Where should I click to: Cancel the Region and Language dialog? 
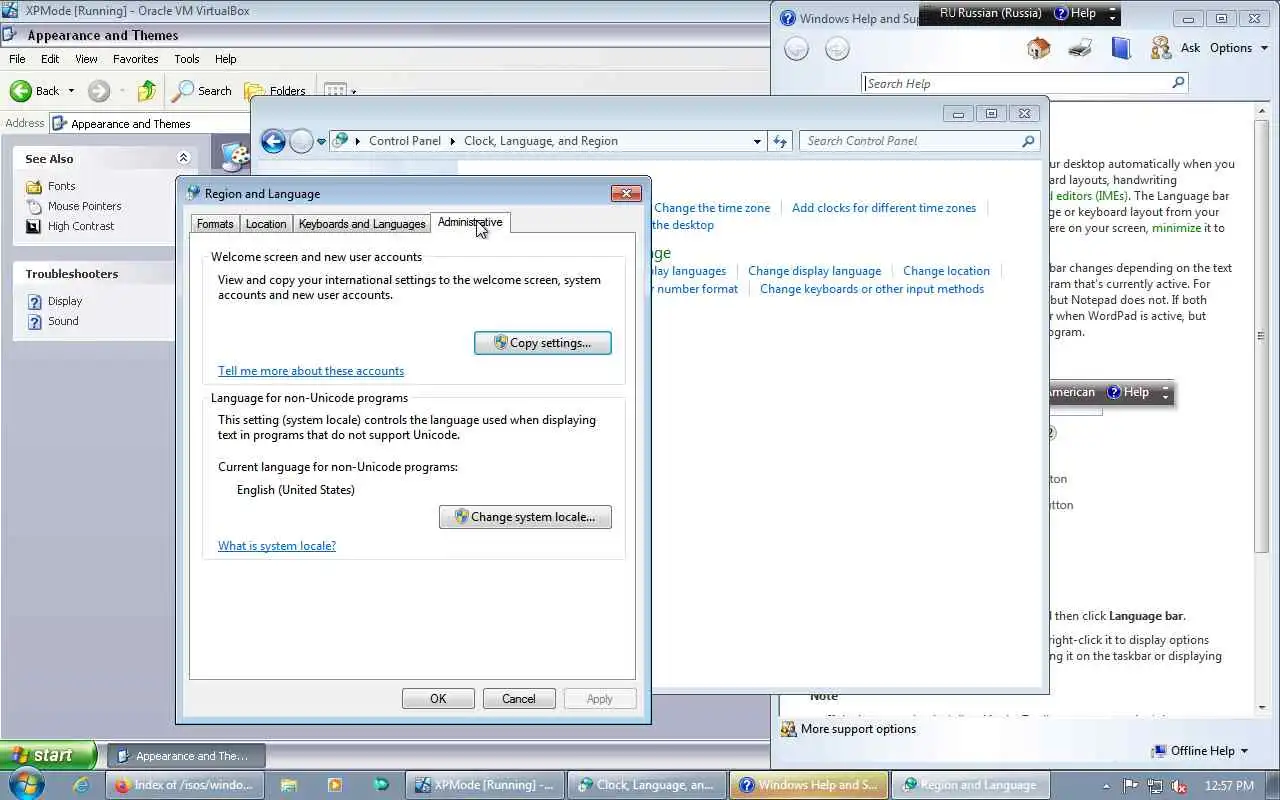coord(519,699)
